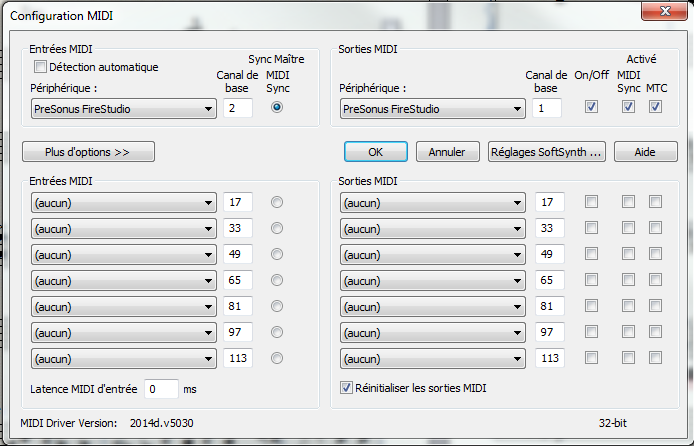Screen dimensions: 694x446
Task: Expand Plus d'options section
Action: coord(88,152)
